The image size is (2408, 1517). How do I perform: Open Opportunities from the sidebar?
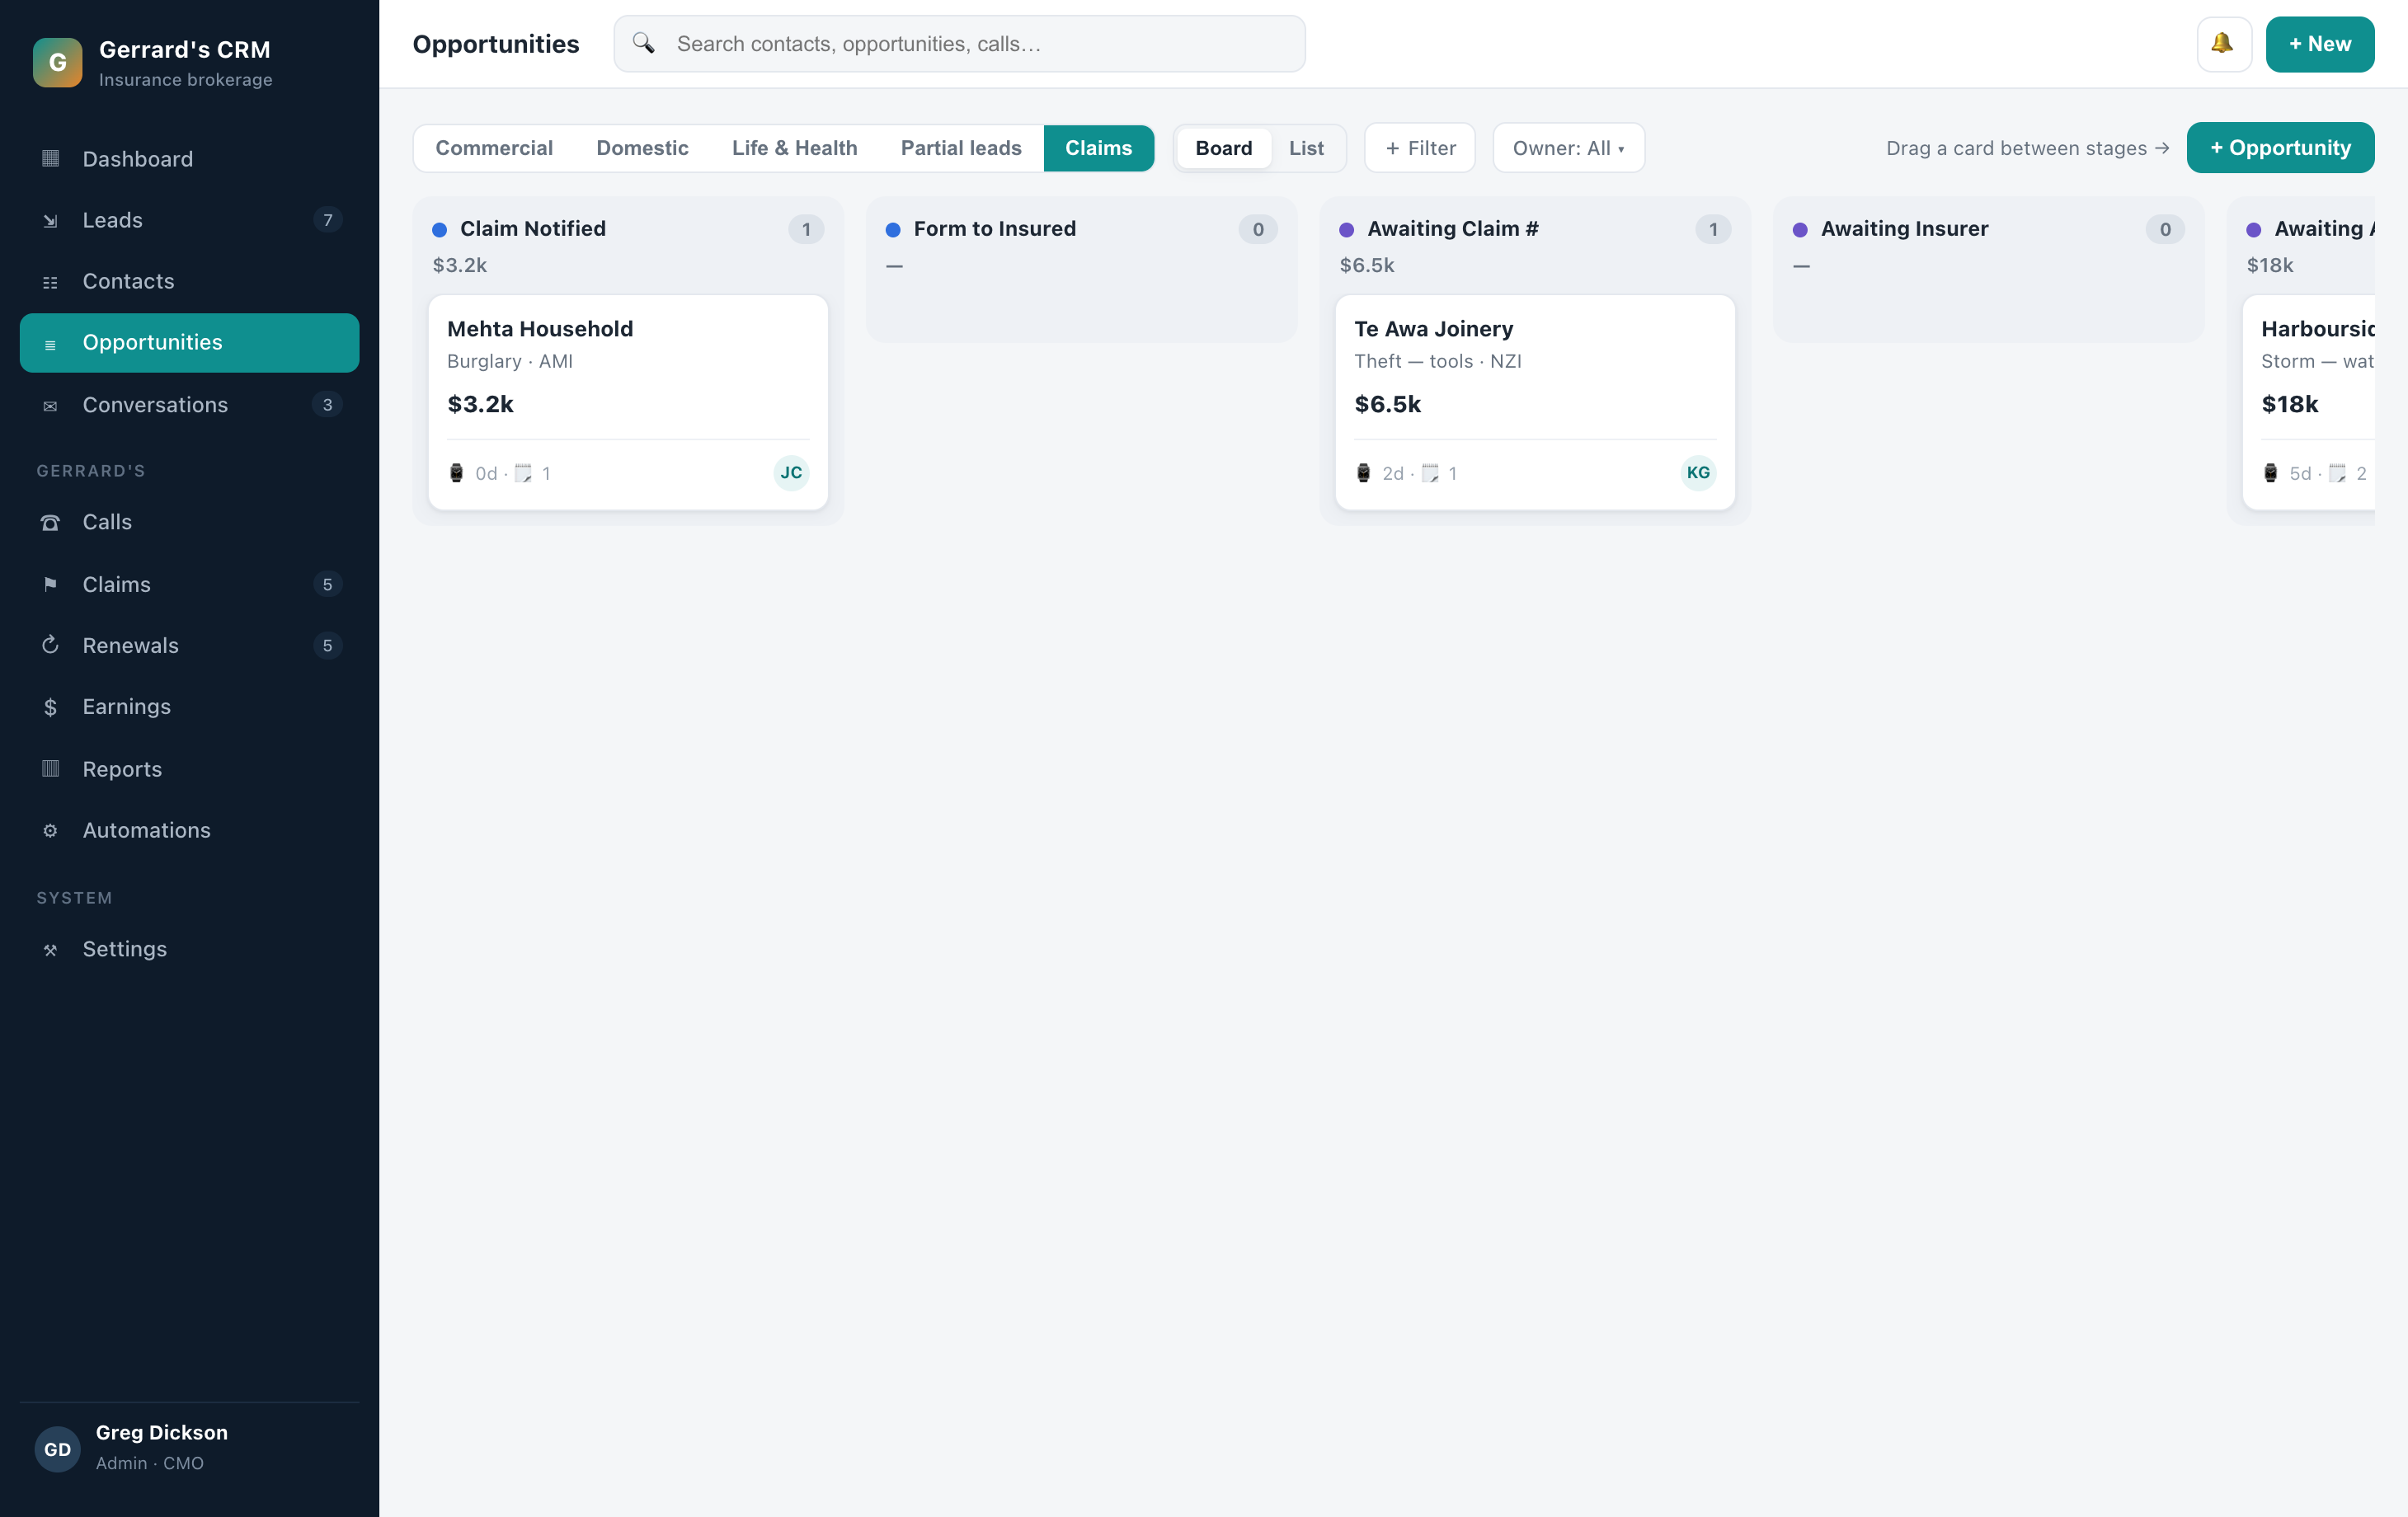pyautogui.click(x=189, y=343)
